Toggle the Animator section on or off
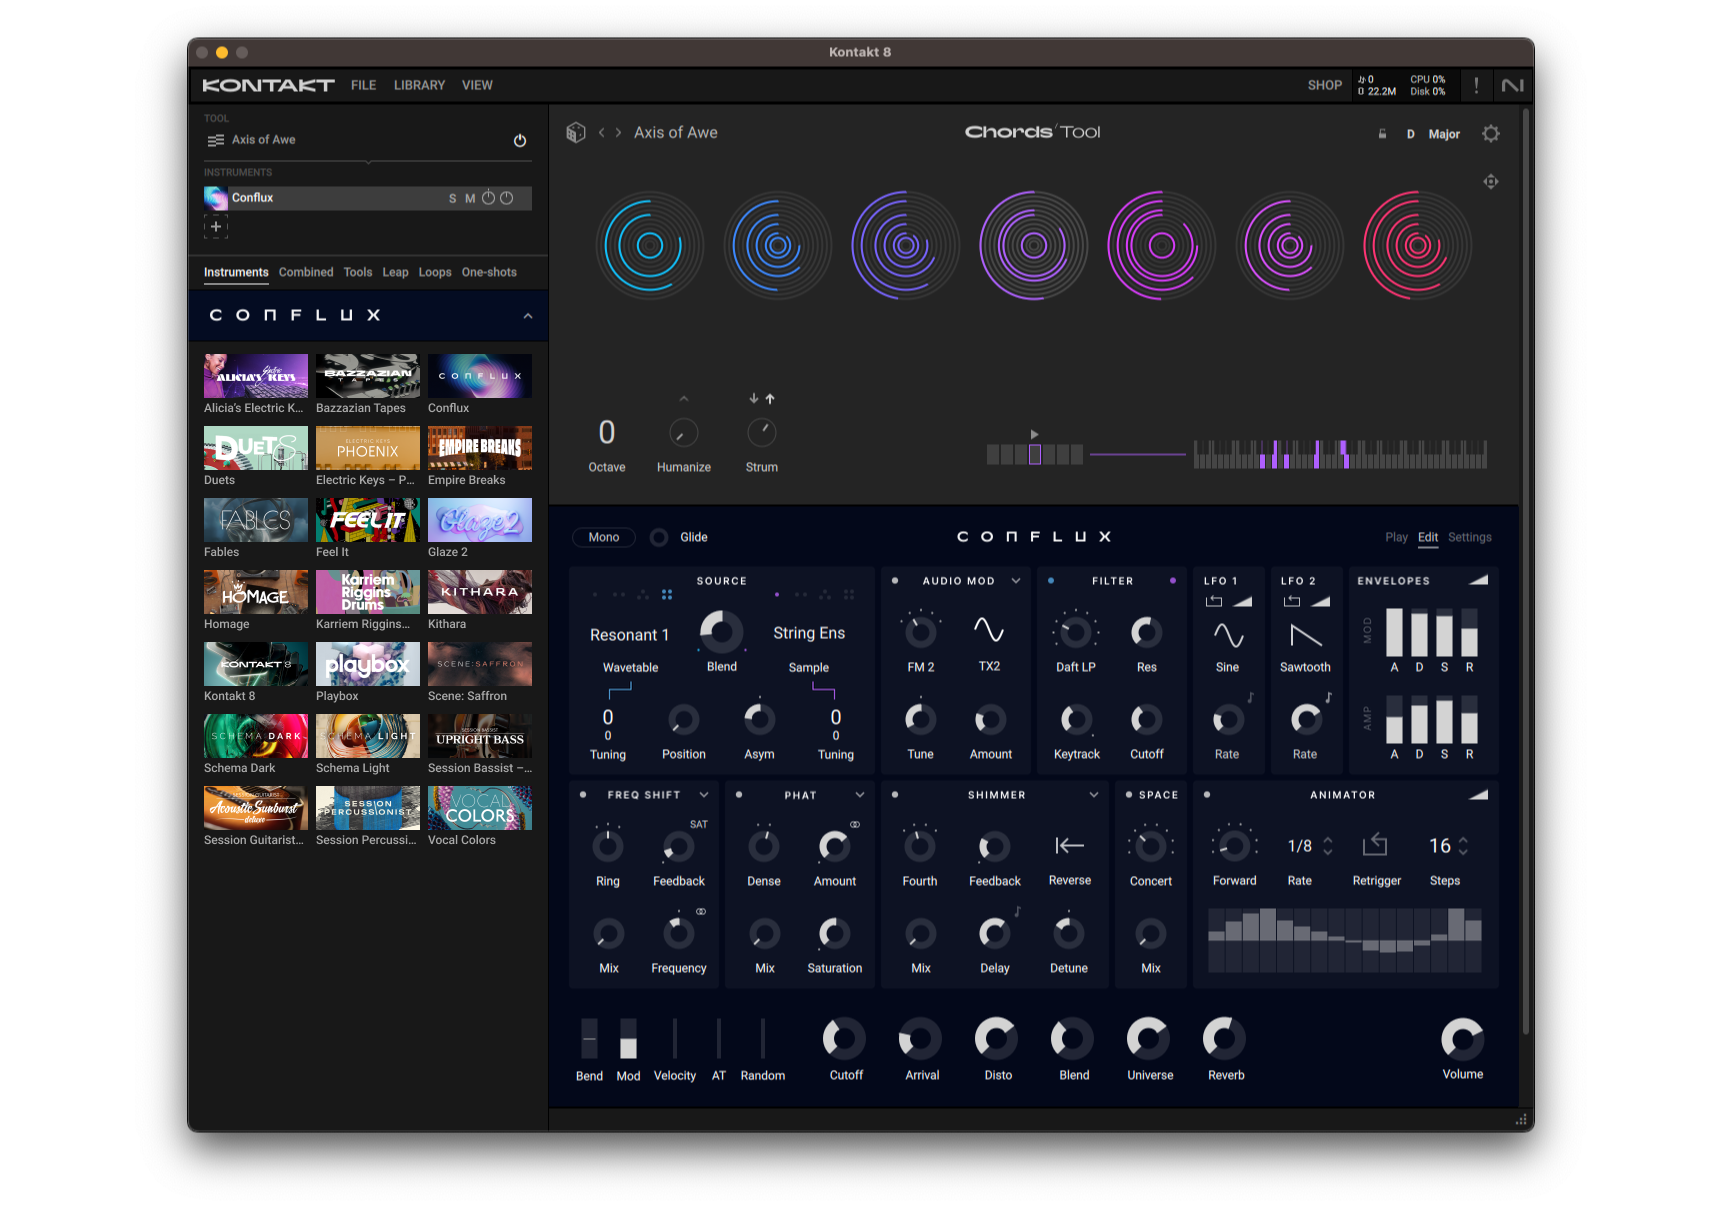Screen dimensions: 1723x1206 1207,796
